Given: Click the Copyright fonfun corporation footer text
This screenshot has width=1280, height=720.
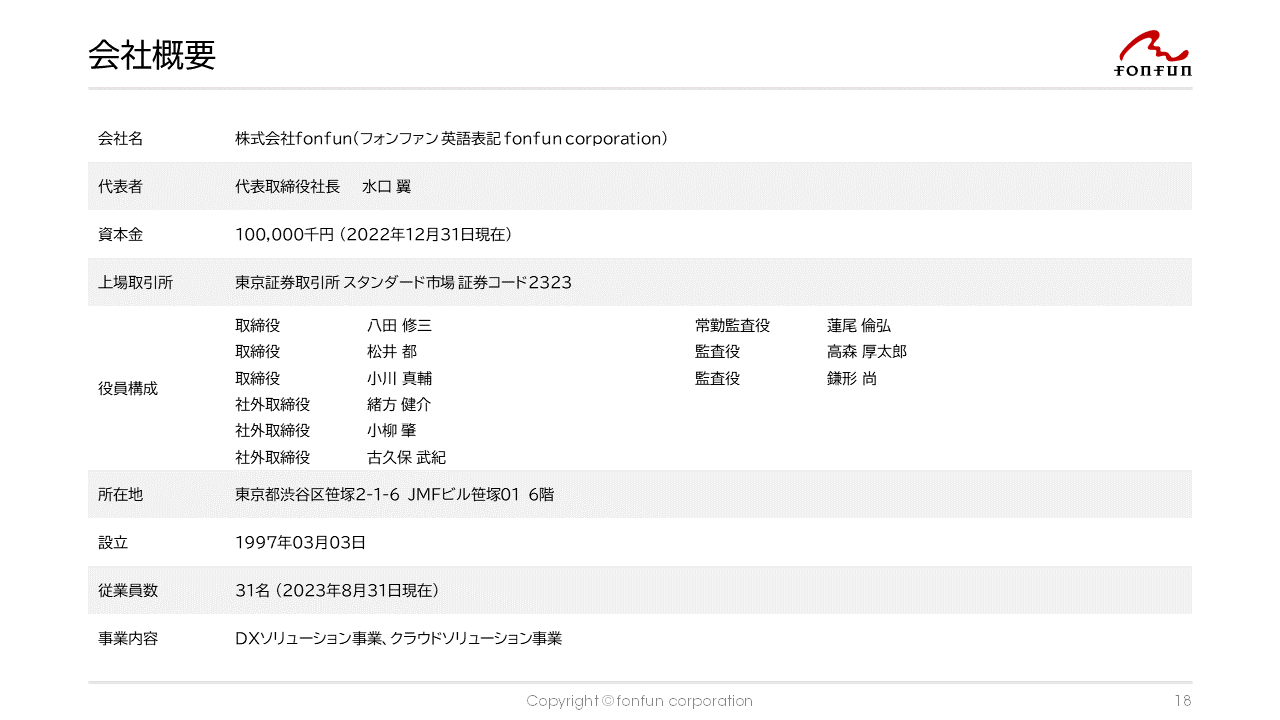Looking at the screenshot, I should [x=639, y=701].
